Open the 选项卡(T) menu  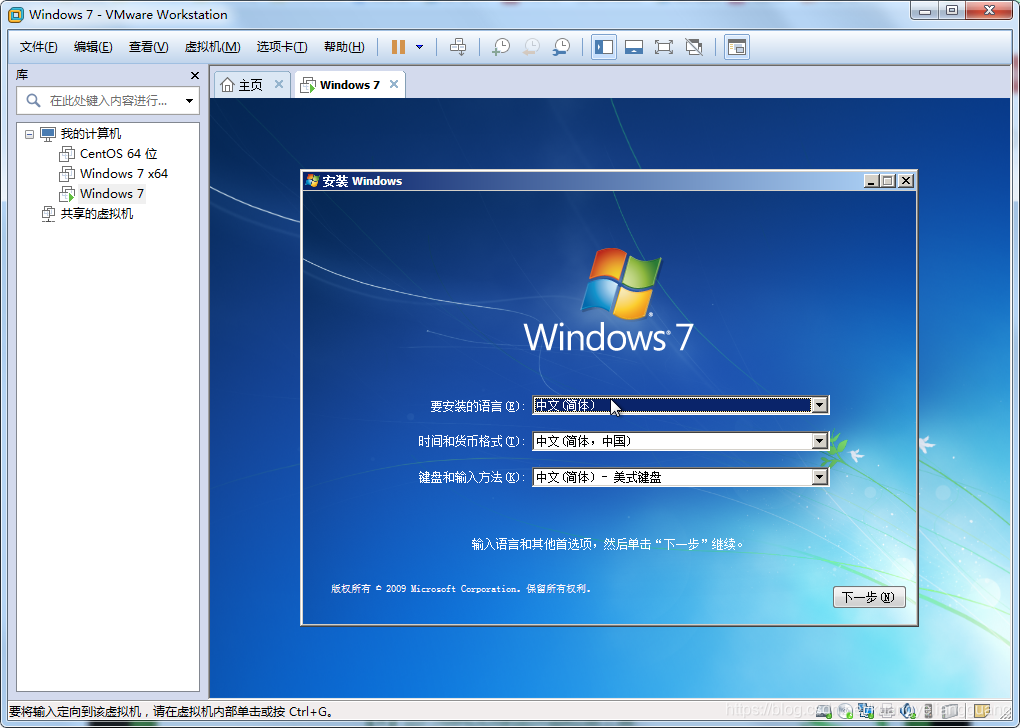(x=282, y=47)
